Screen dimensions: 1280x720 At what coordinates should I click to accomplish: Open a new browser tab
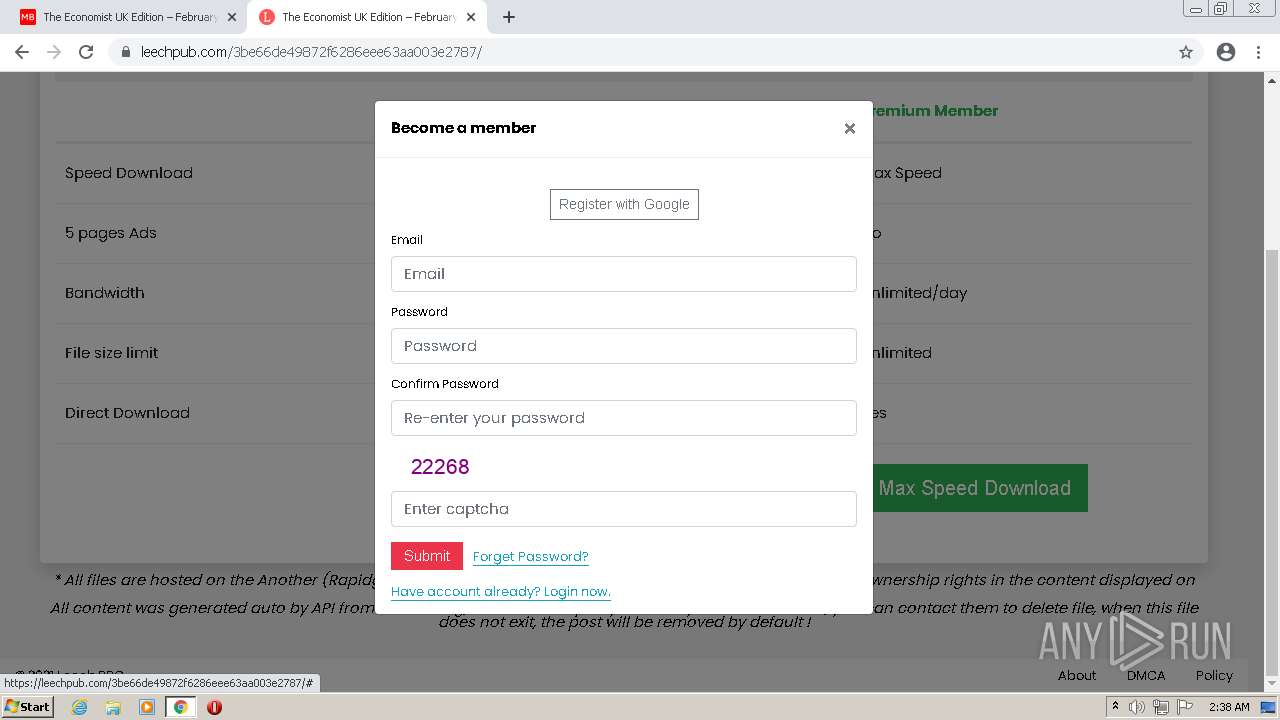pos(509,17)
